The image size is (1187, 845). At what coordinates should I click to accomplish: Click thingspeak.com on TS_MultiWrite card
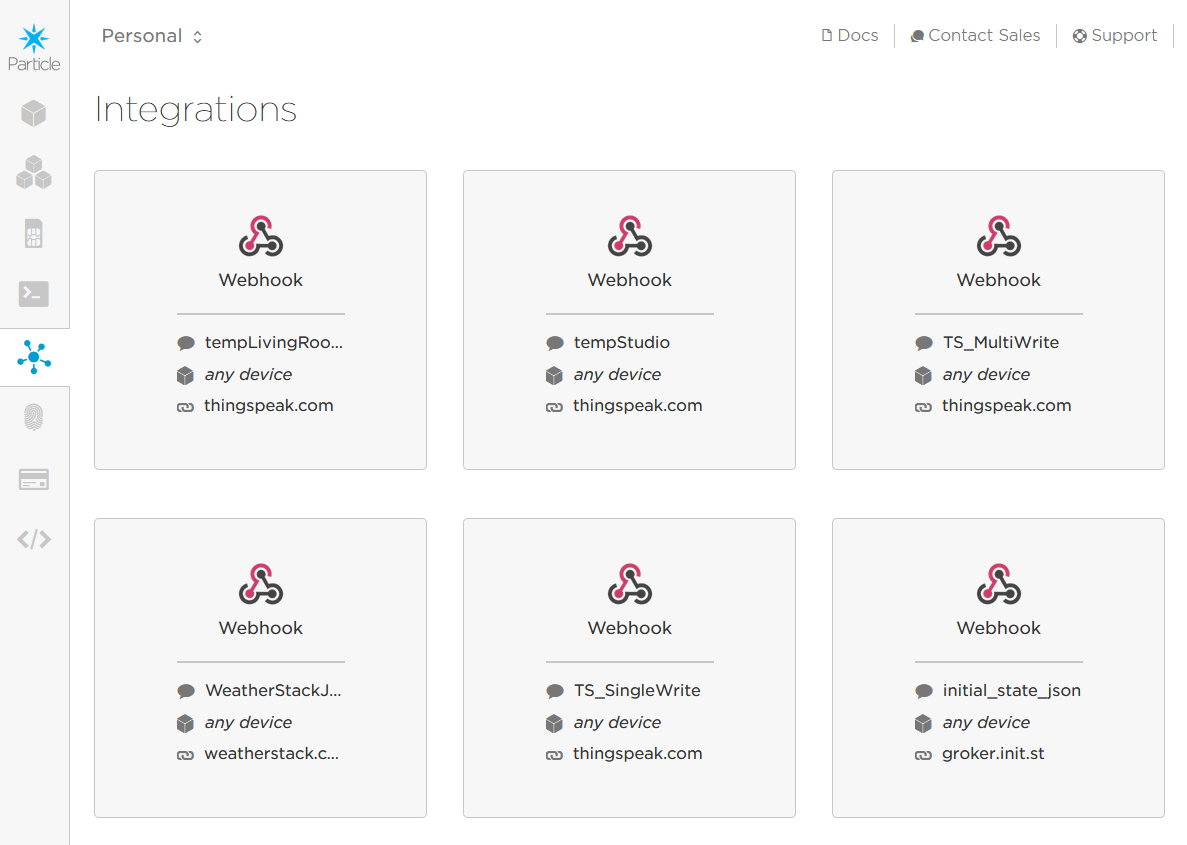1006,406
